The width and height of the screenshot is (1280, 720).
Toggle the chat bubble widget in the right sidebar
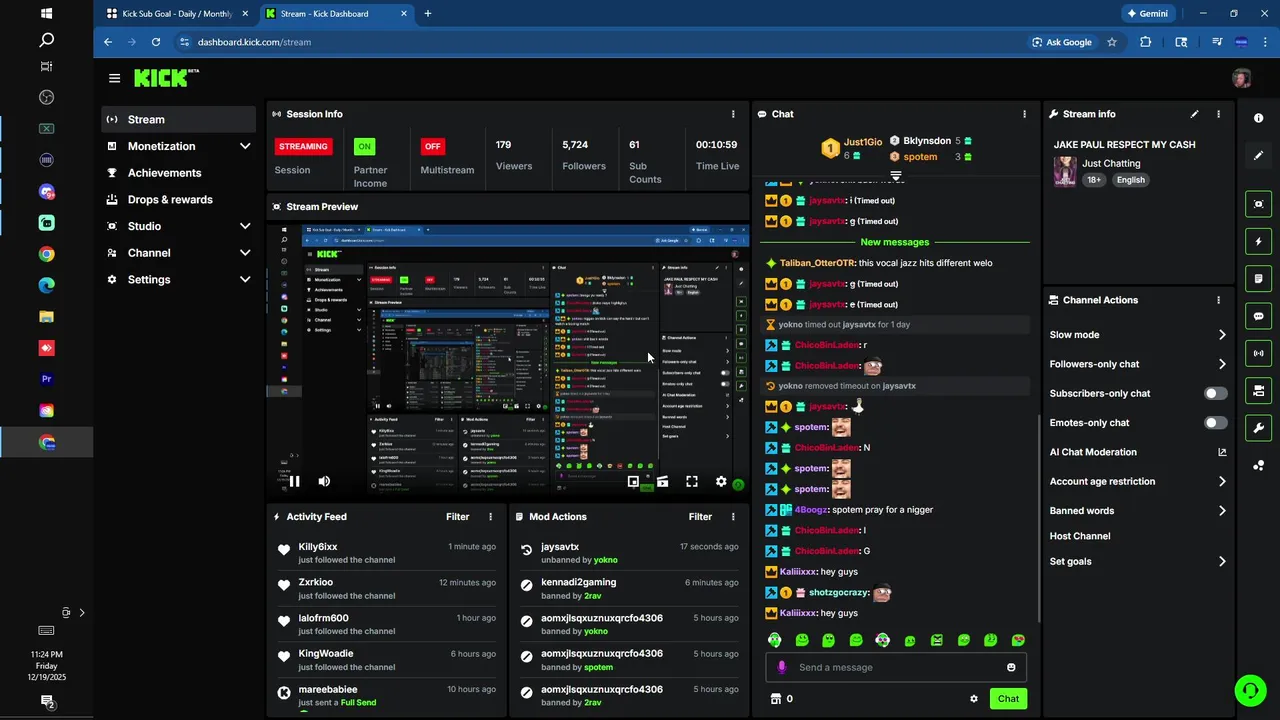pyautogui.click(x=1258, y=316)
